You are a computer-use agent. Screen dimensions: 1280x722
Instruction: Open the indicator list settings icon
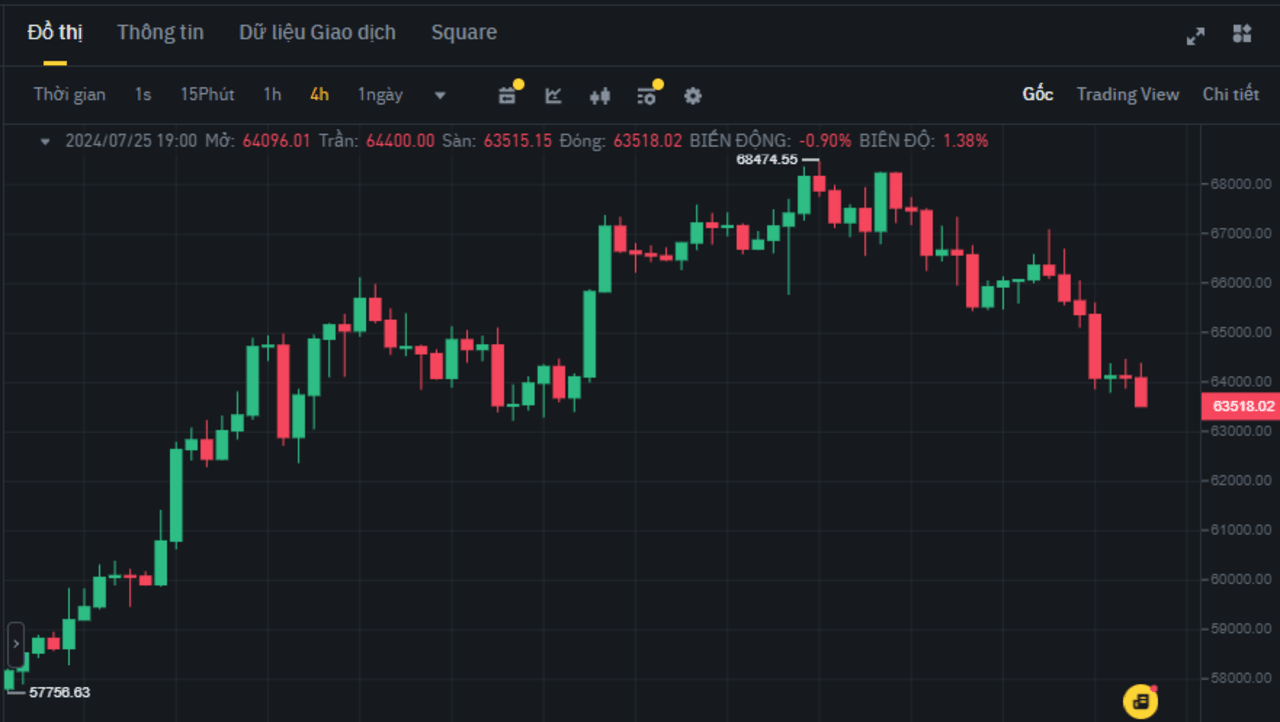click(647, 95)
